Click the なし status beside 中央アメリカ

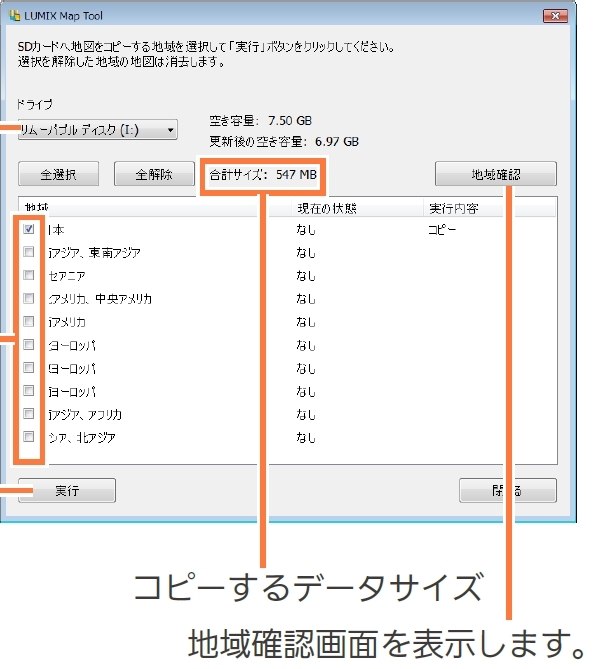(306, 299)
